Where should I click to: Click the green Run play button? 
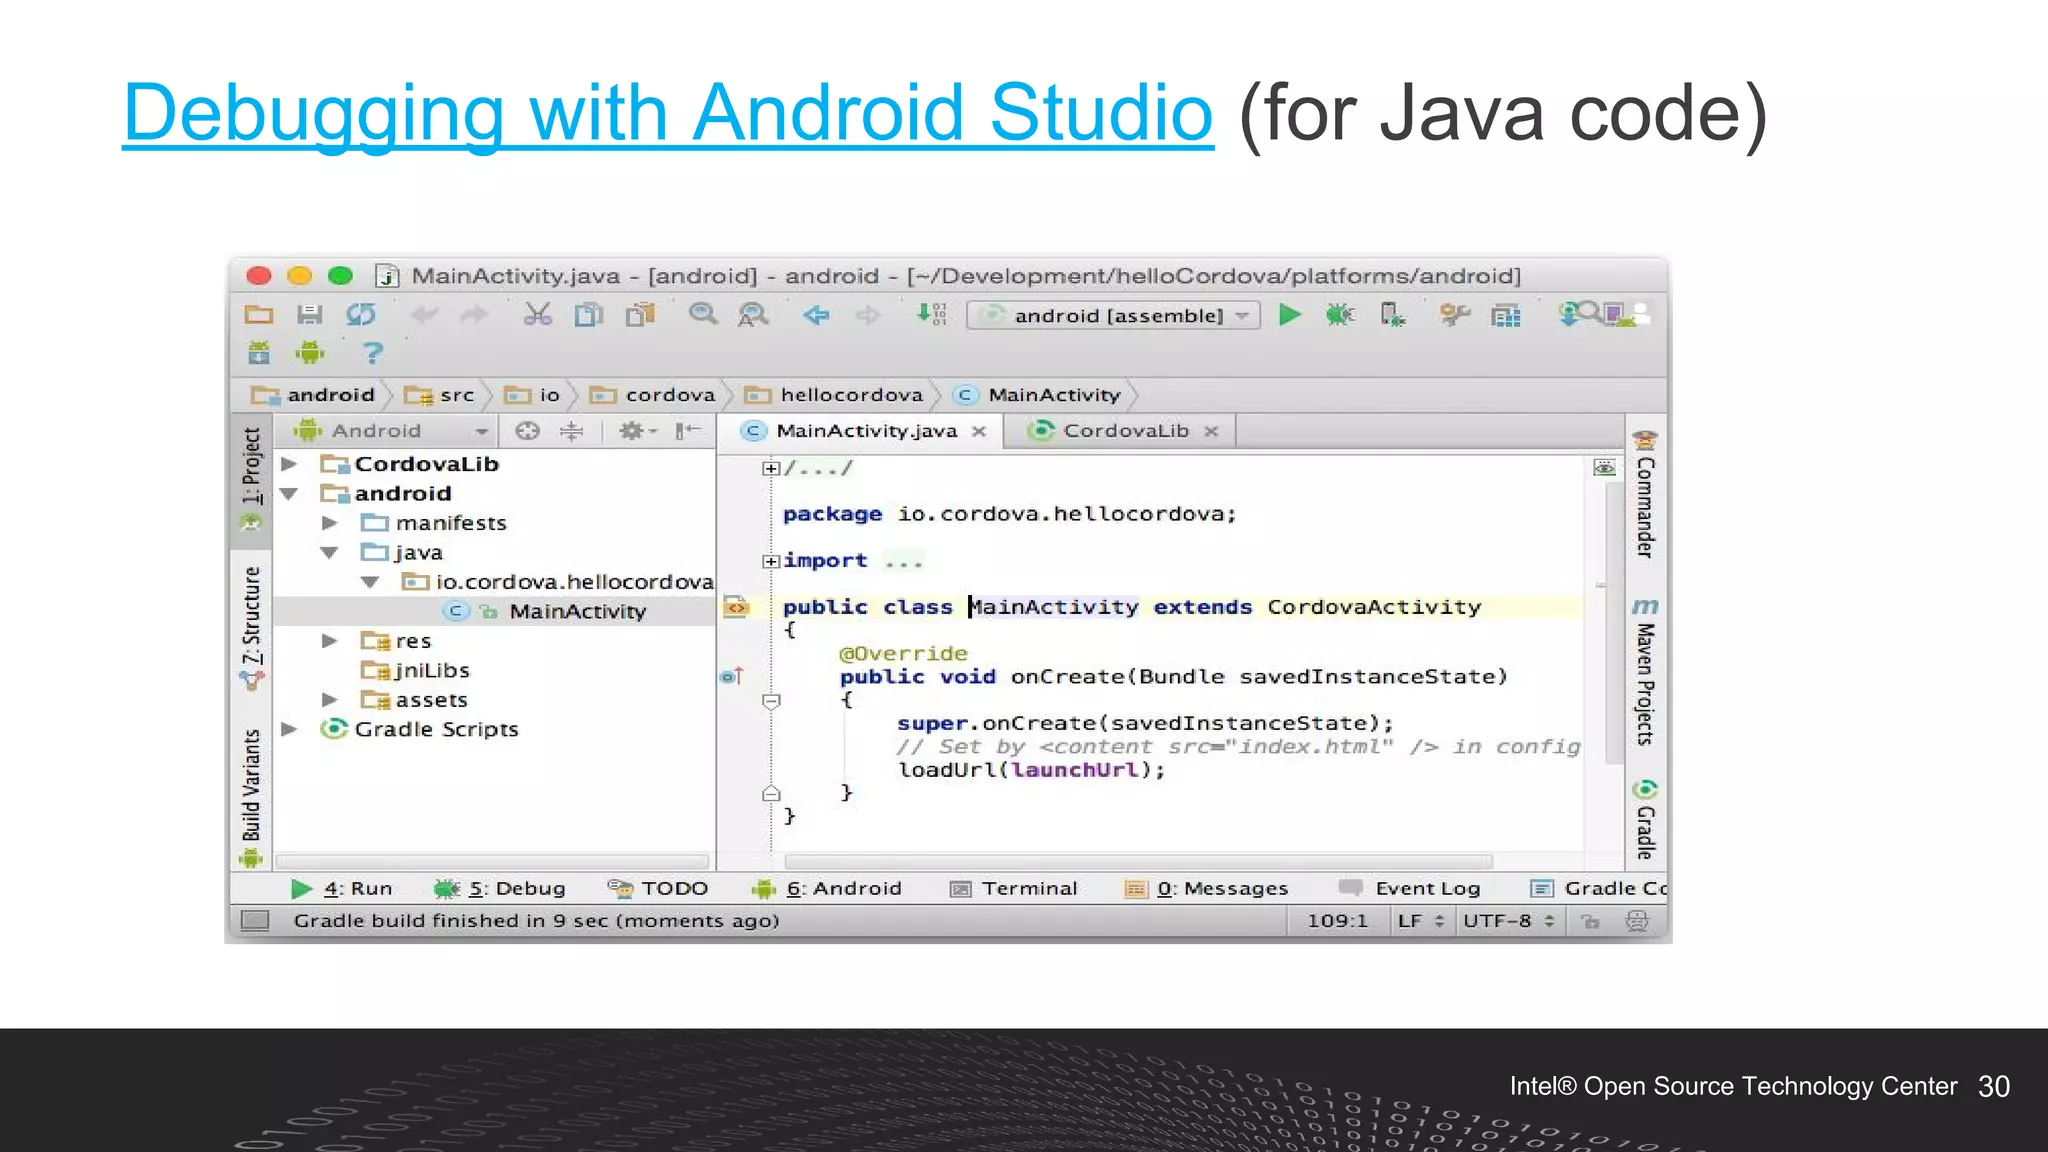pyautogui.click(x=1290, y=315)
